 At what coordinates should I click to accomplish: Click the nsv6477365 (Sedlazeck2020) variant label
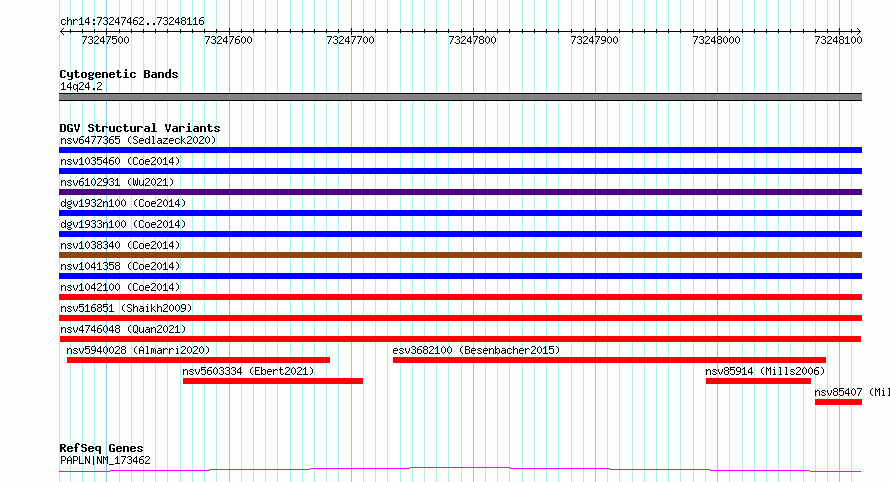pos(138,140)
